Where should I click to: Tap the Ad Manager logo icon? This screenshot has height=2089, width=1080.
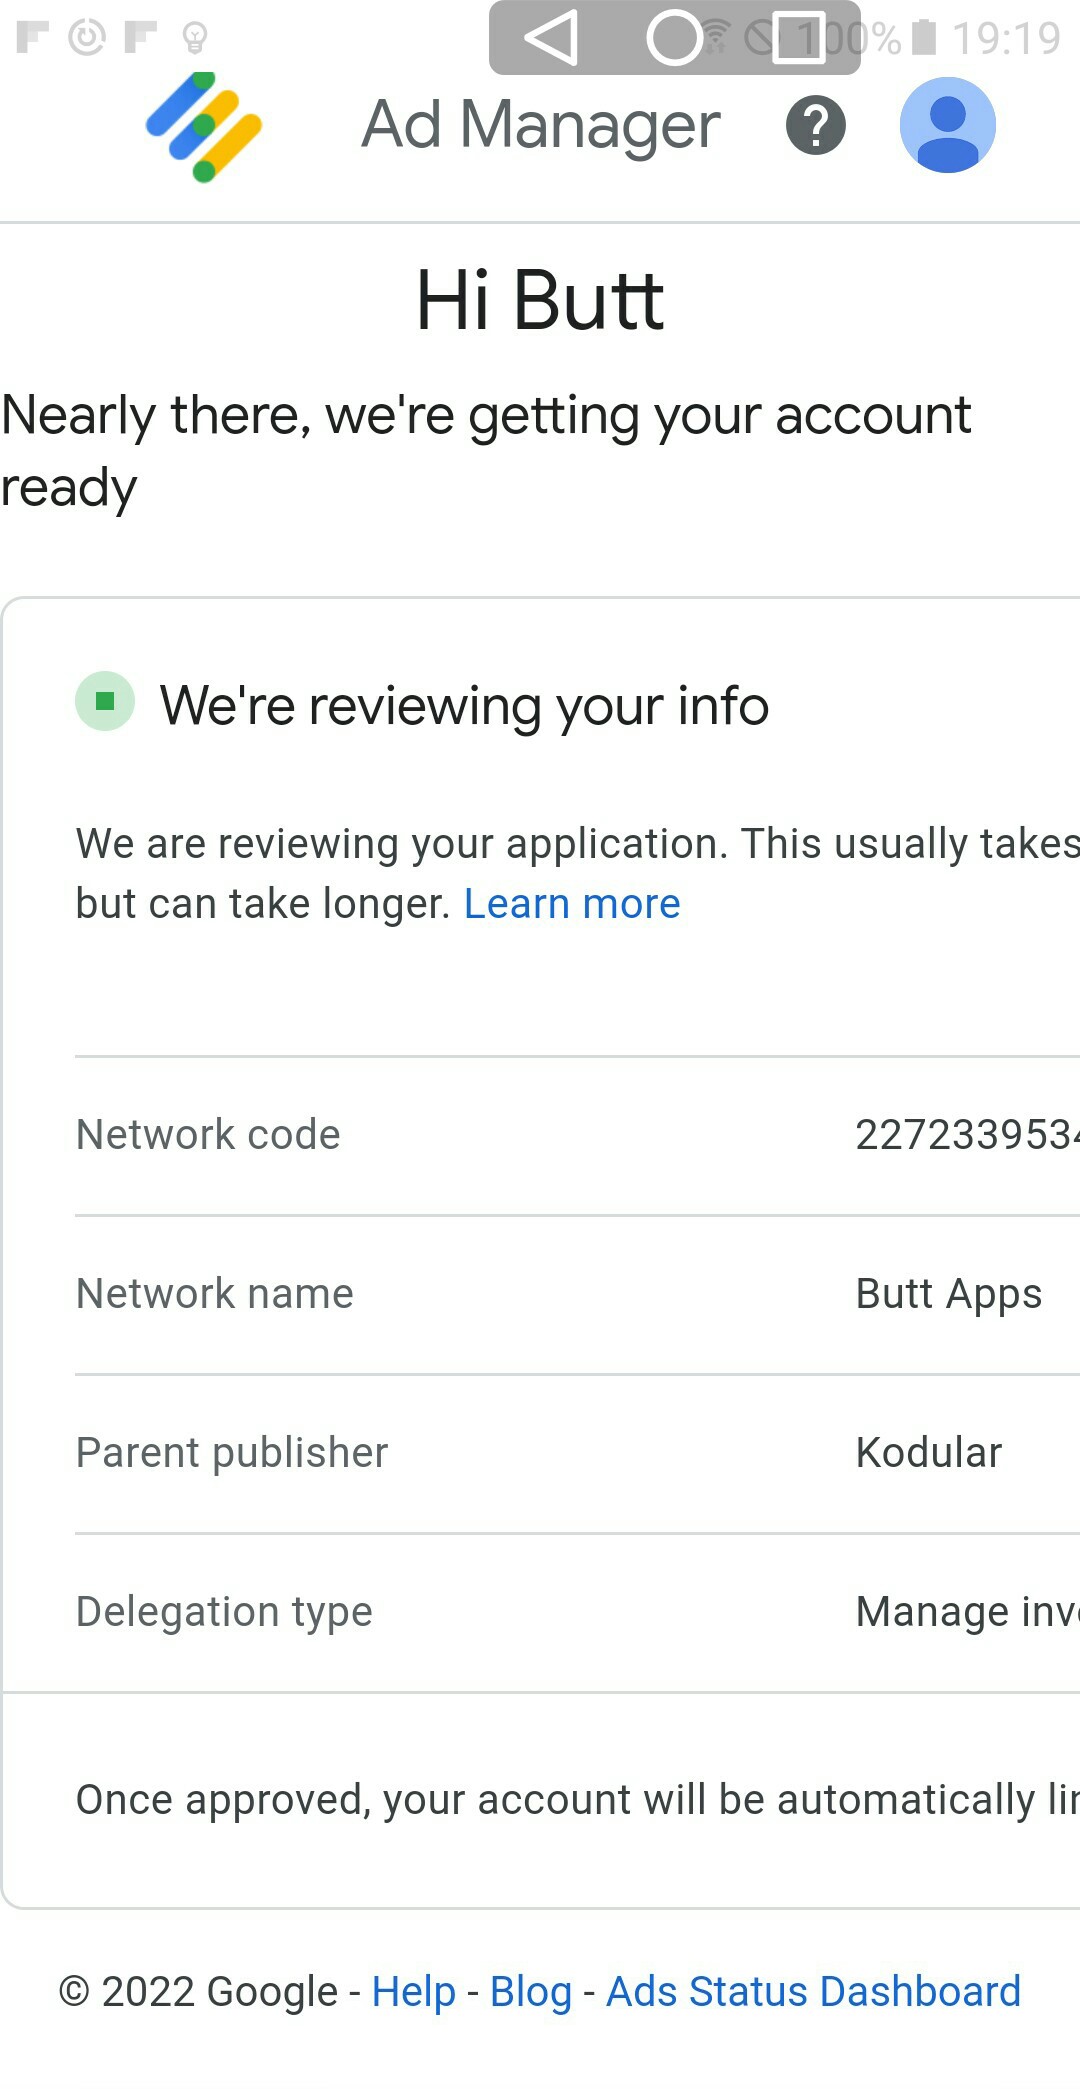click(x=204, y=127)
